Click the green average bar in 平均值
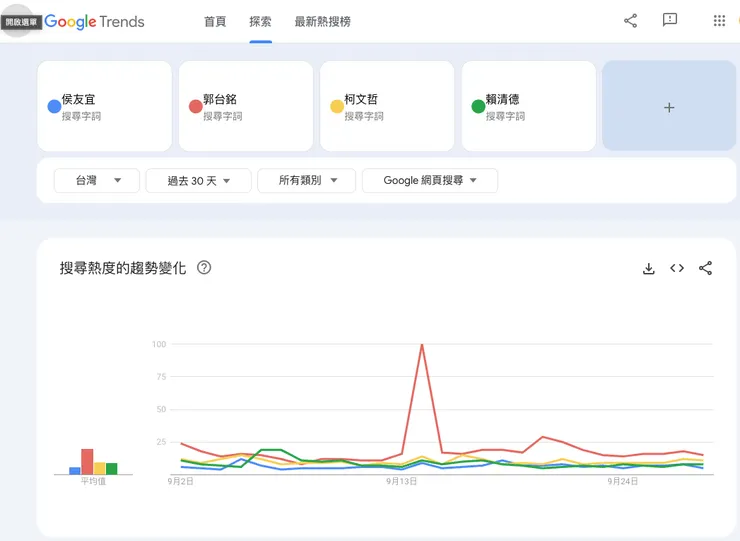 111,469
